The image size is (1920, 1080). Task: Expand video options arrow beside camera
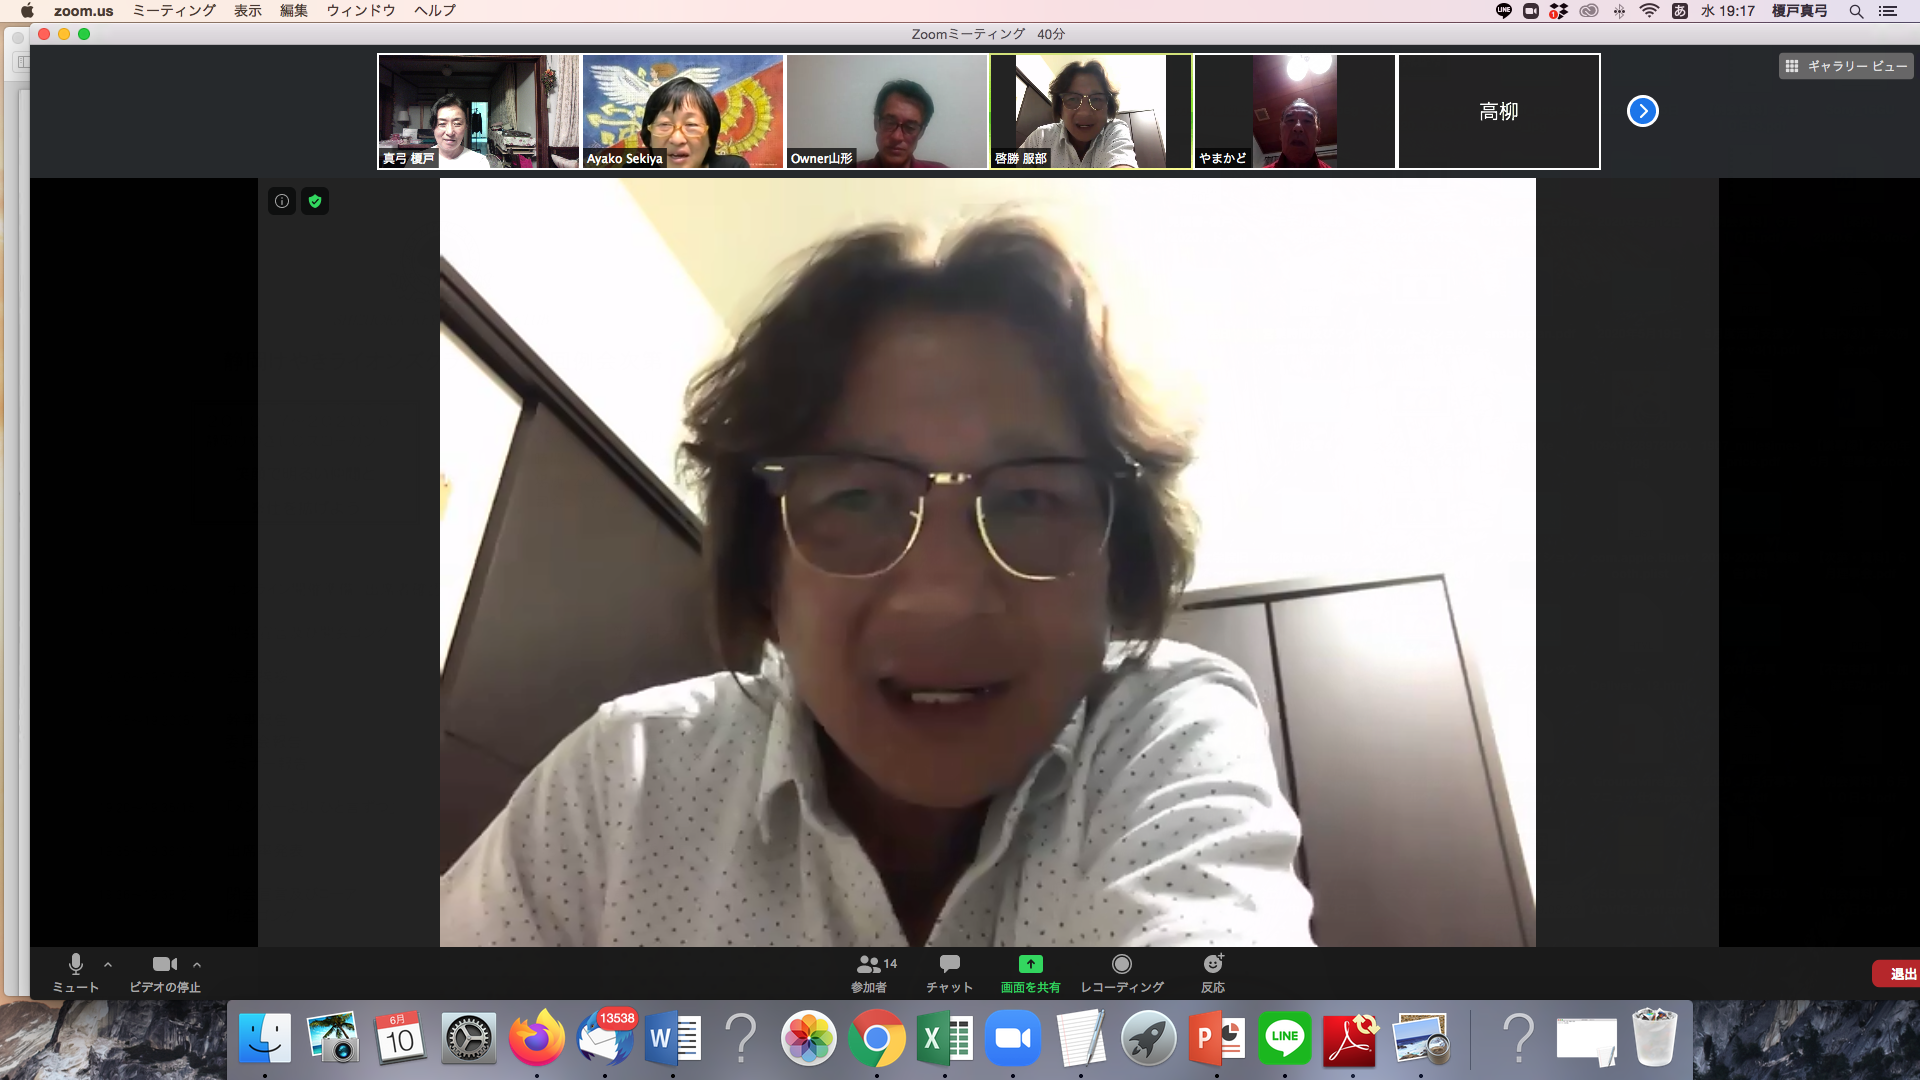(x=197, y=965)
